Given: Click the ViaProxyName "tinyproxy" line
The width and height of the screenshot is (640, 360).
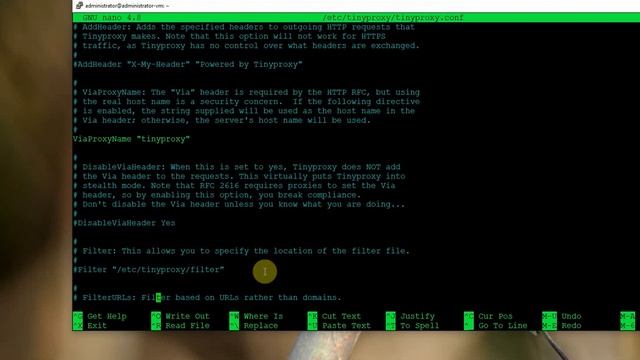Looking at the screenshot, I should pos(131,139).
